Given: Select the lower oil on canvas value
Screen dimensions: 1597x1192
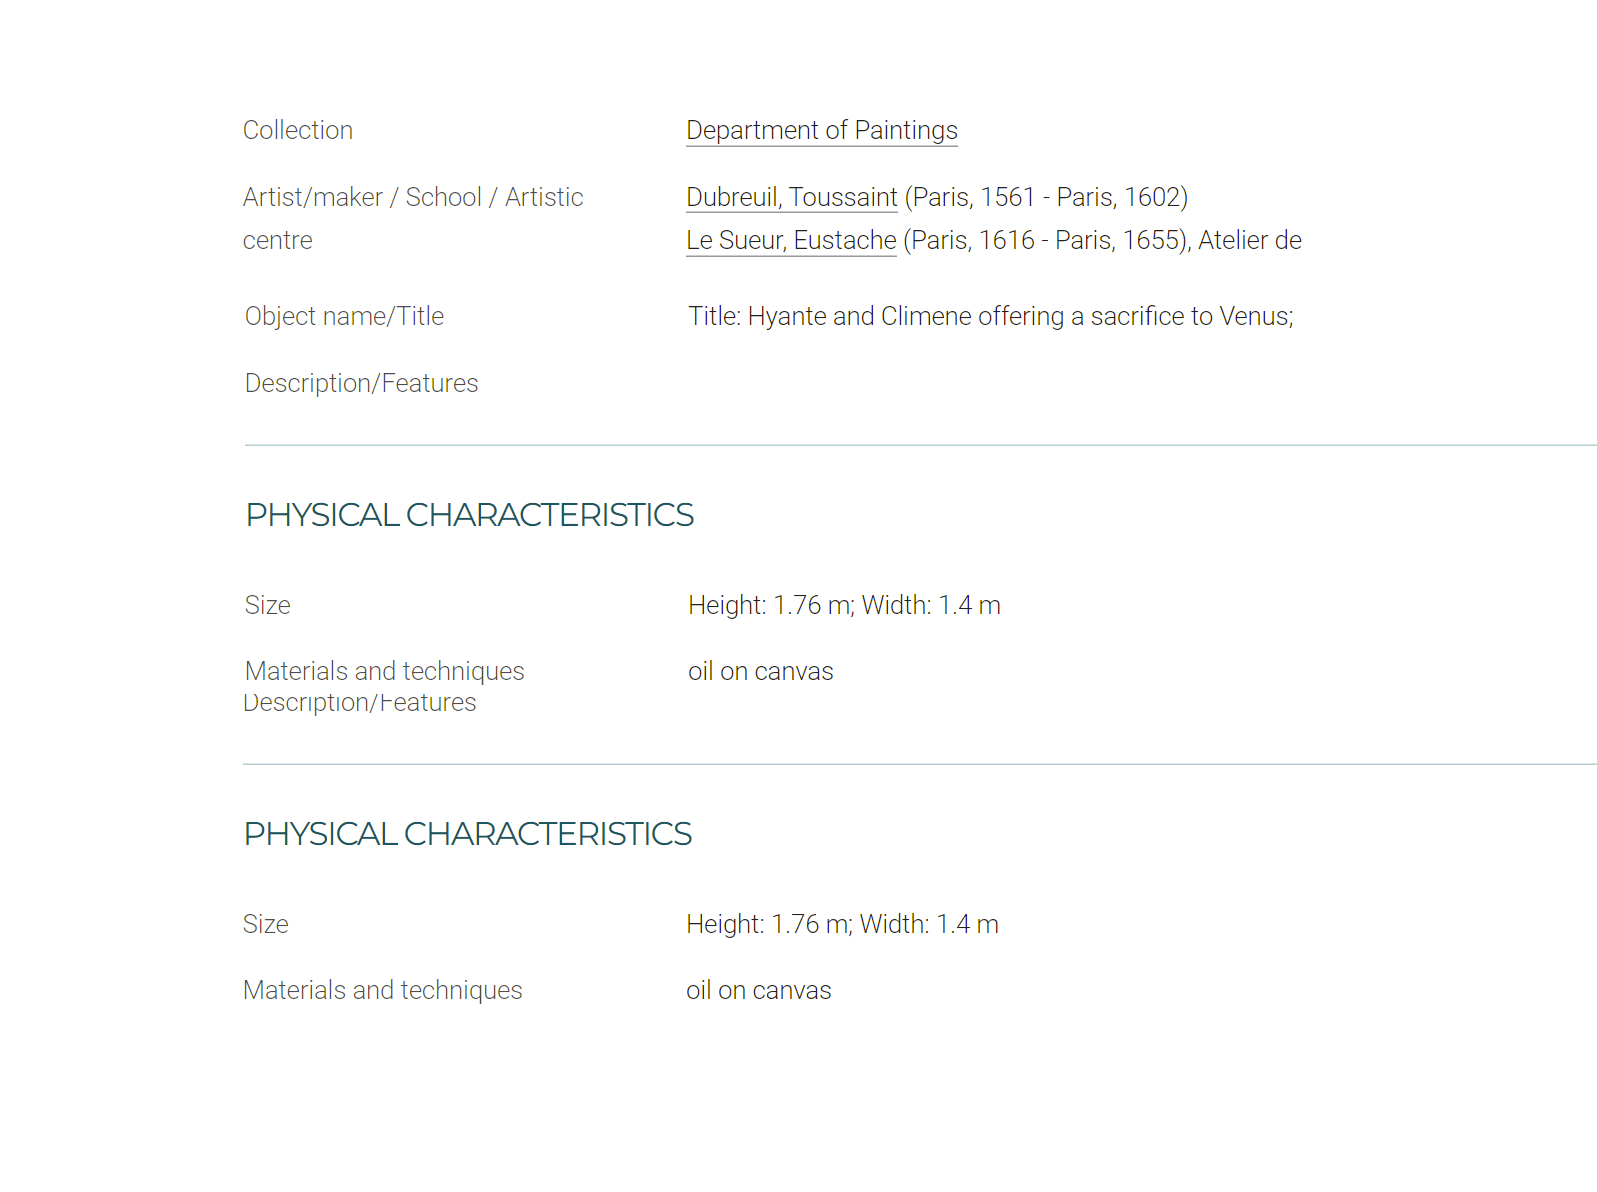Looking at the screenshot, I should (758, 991).
